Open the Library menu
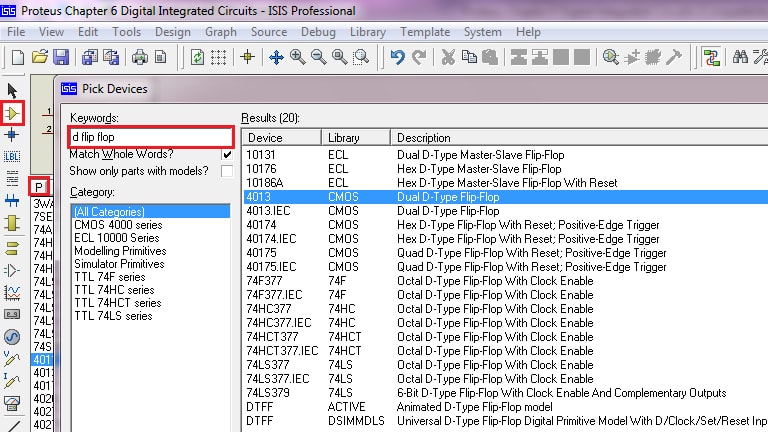 click(x=367, y=32)
